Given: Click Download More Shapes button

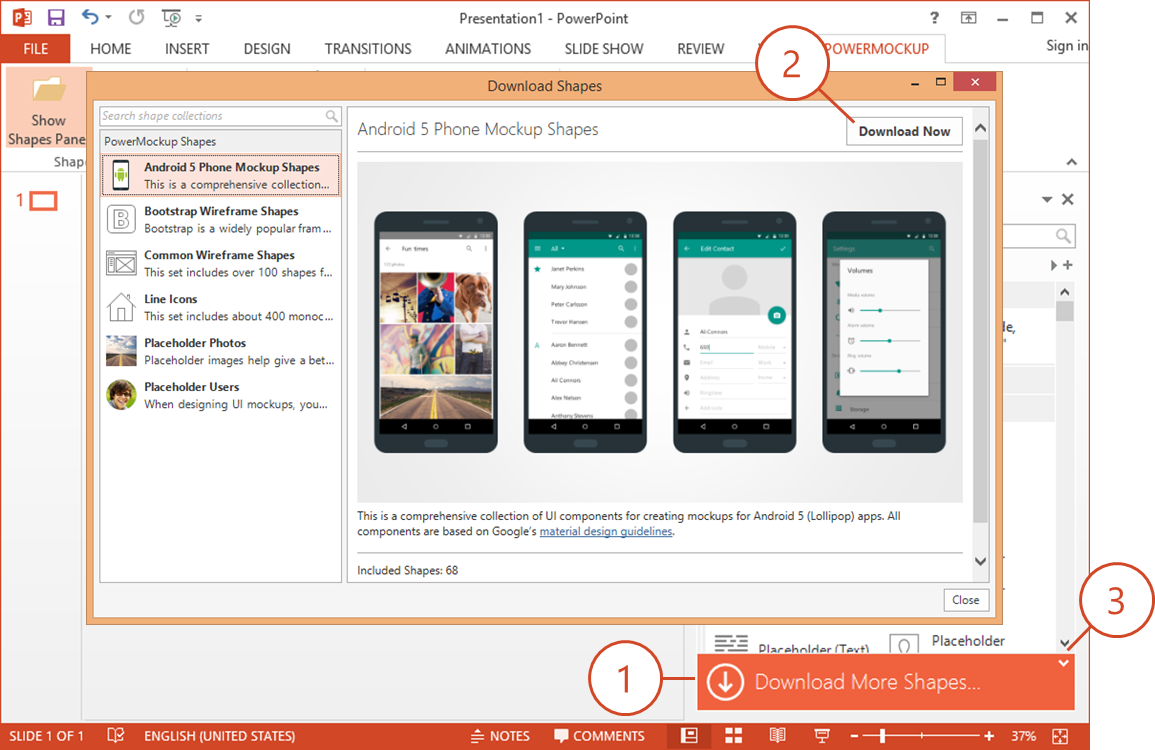Looking at the screenshot, I should 885,682.
